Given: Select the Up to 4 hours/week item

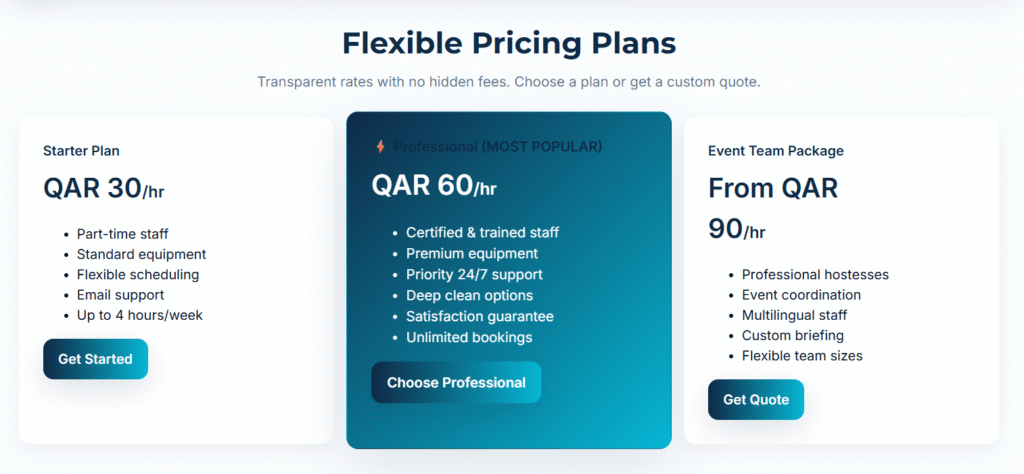Looking at the screenshot, I should pyautogui.click(x=140, y=315).
